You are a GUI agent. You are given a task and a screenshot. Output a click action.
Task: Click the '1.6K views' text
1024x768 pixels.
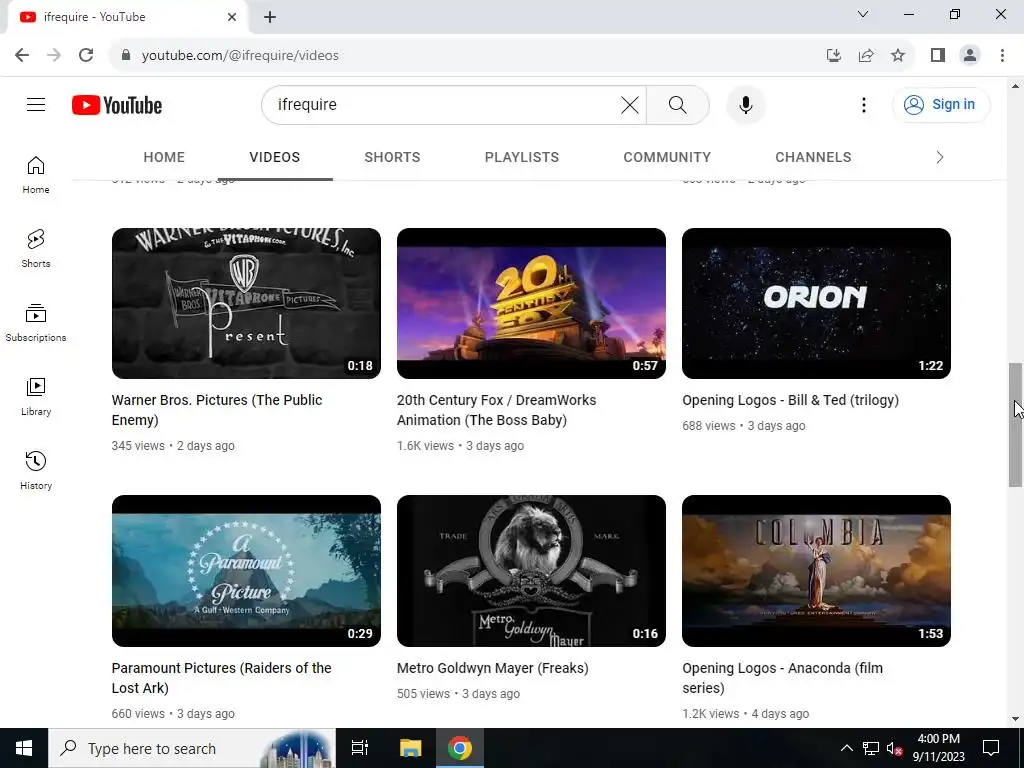point(425,445)
